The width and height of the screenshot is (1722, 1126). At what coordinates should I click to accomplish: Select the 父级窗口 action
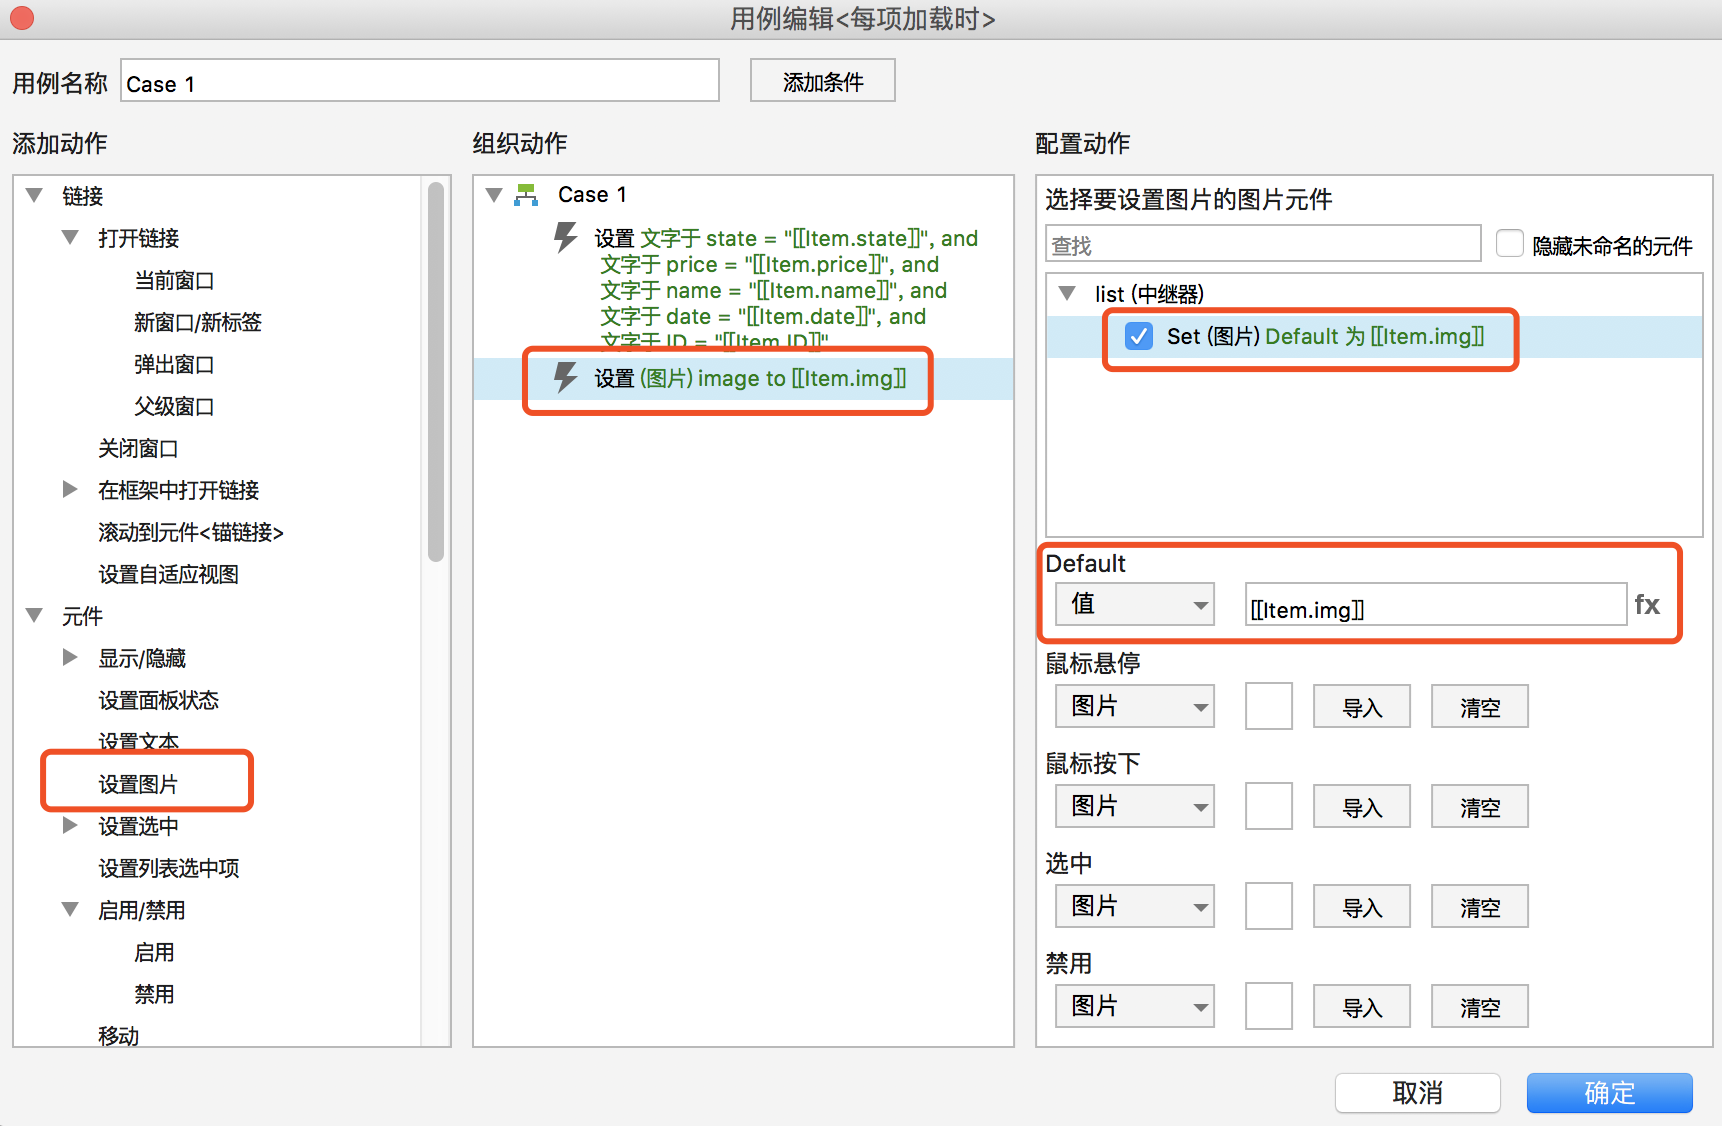pyautogui.click(x=174, y=406)
